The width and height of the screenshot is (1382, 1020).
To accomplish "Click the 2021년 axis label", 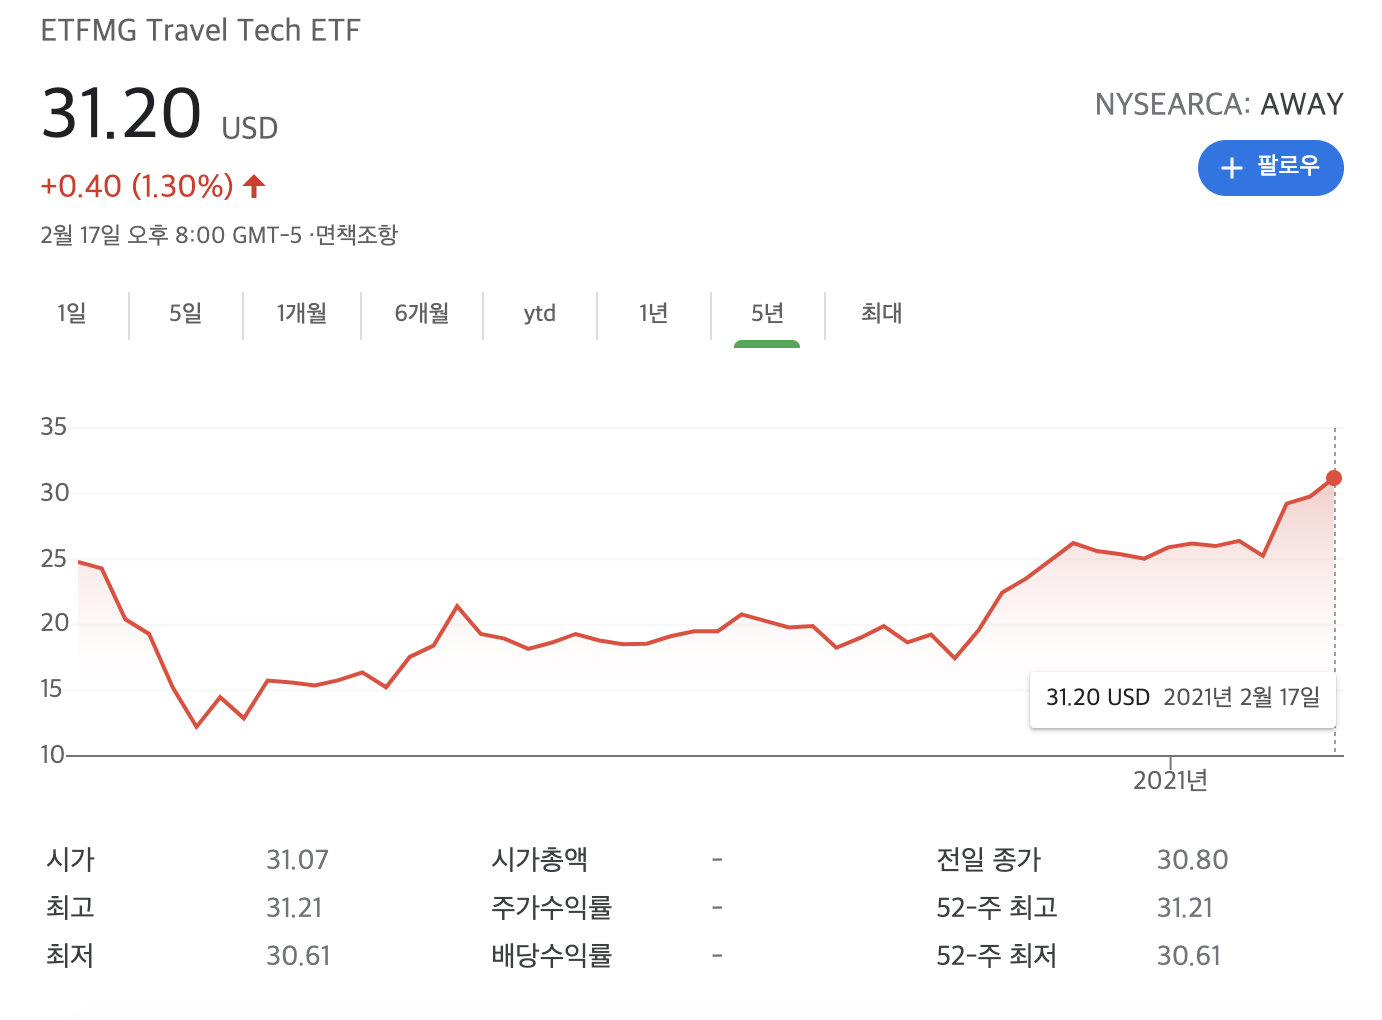I will pyautogui.click(x=1170, y=781).
